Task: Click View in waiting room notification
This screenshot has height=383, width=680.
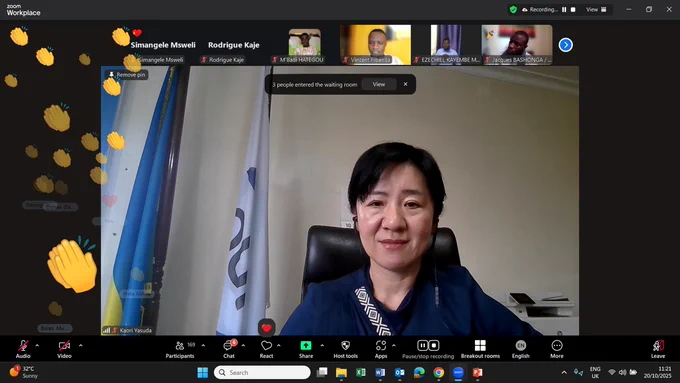Action: pos(379,84)
